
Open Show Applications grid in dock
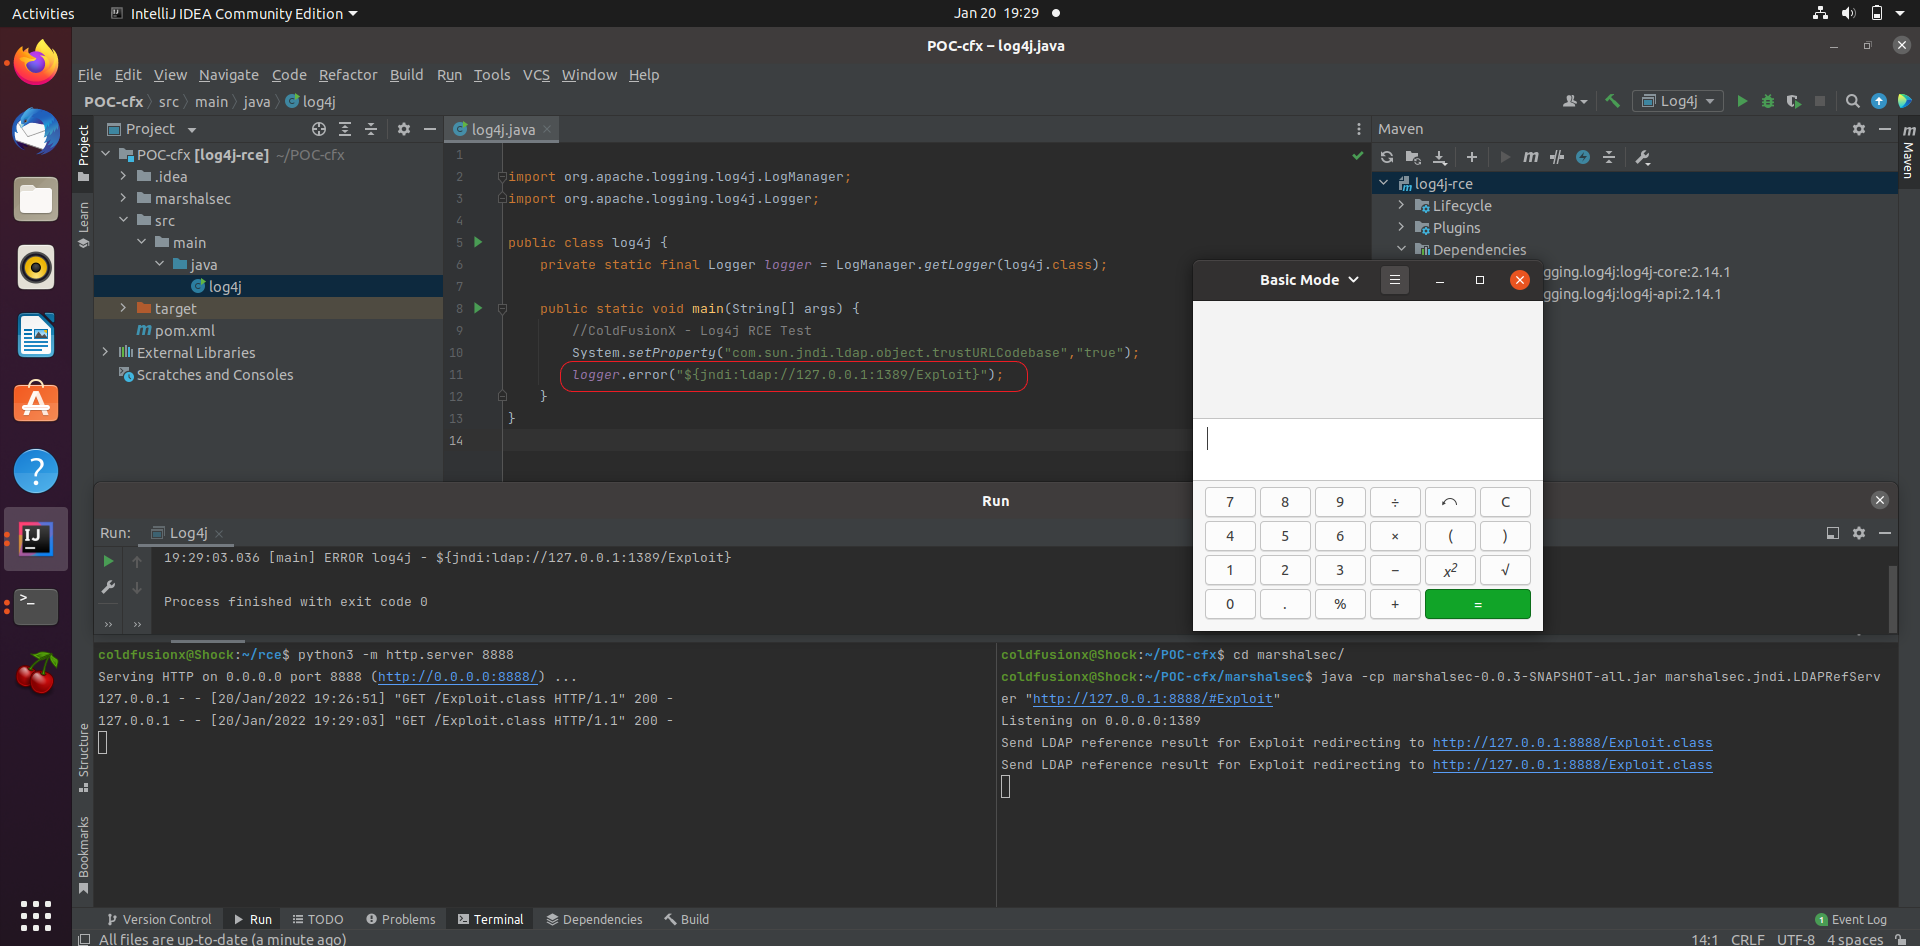[x=36, y=915]
